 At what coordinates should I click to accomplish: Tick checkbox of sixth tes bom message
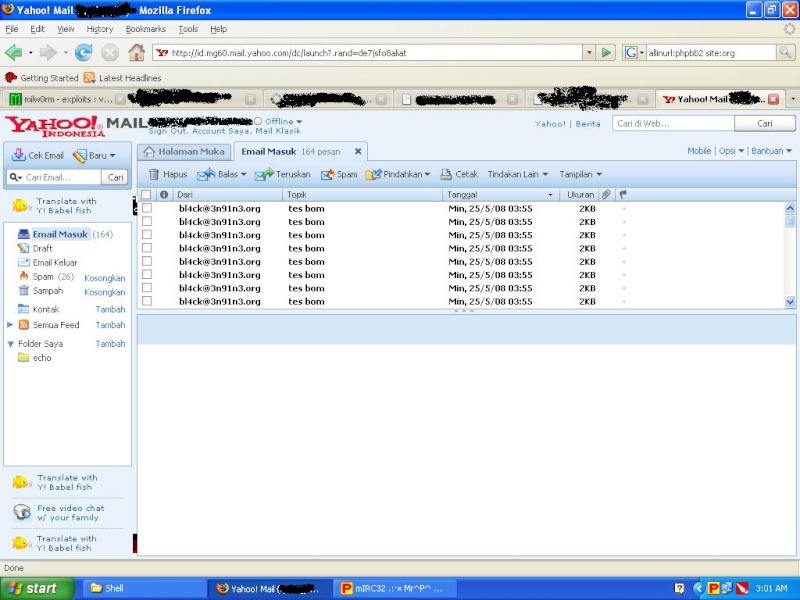pyautogui.click(x=147, y=274)
